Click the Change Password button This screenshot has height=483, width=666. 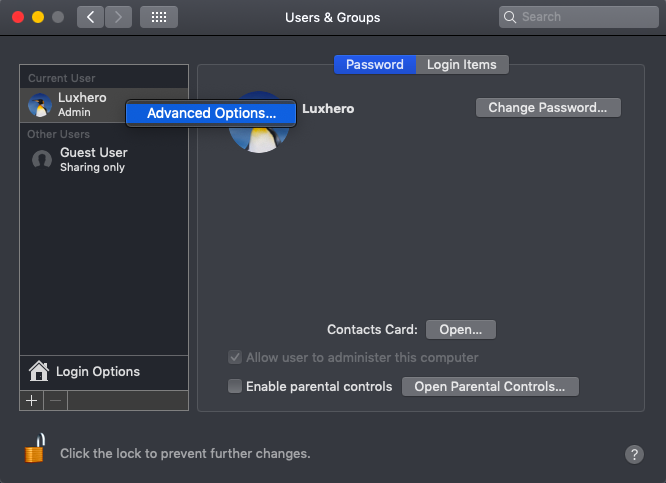(548, 107)
